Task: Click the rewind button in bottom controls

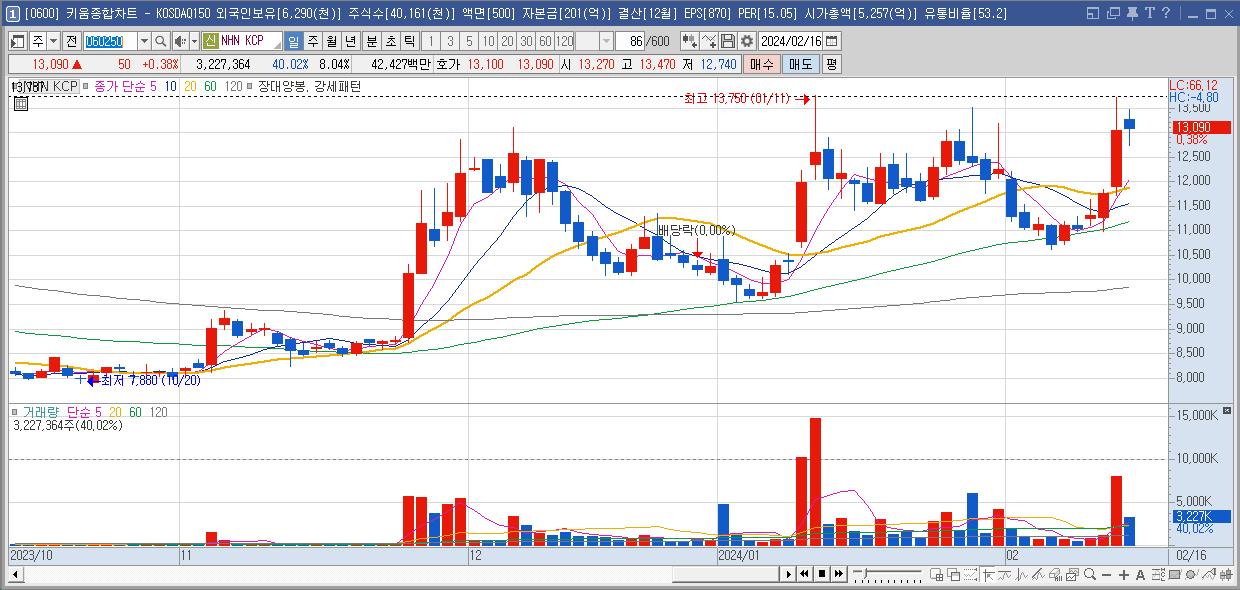Action: point(804,574)
